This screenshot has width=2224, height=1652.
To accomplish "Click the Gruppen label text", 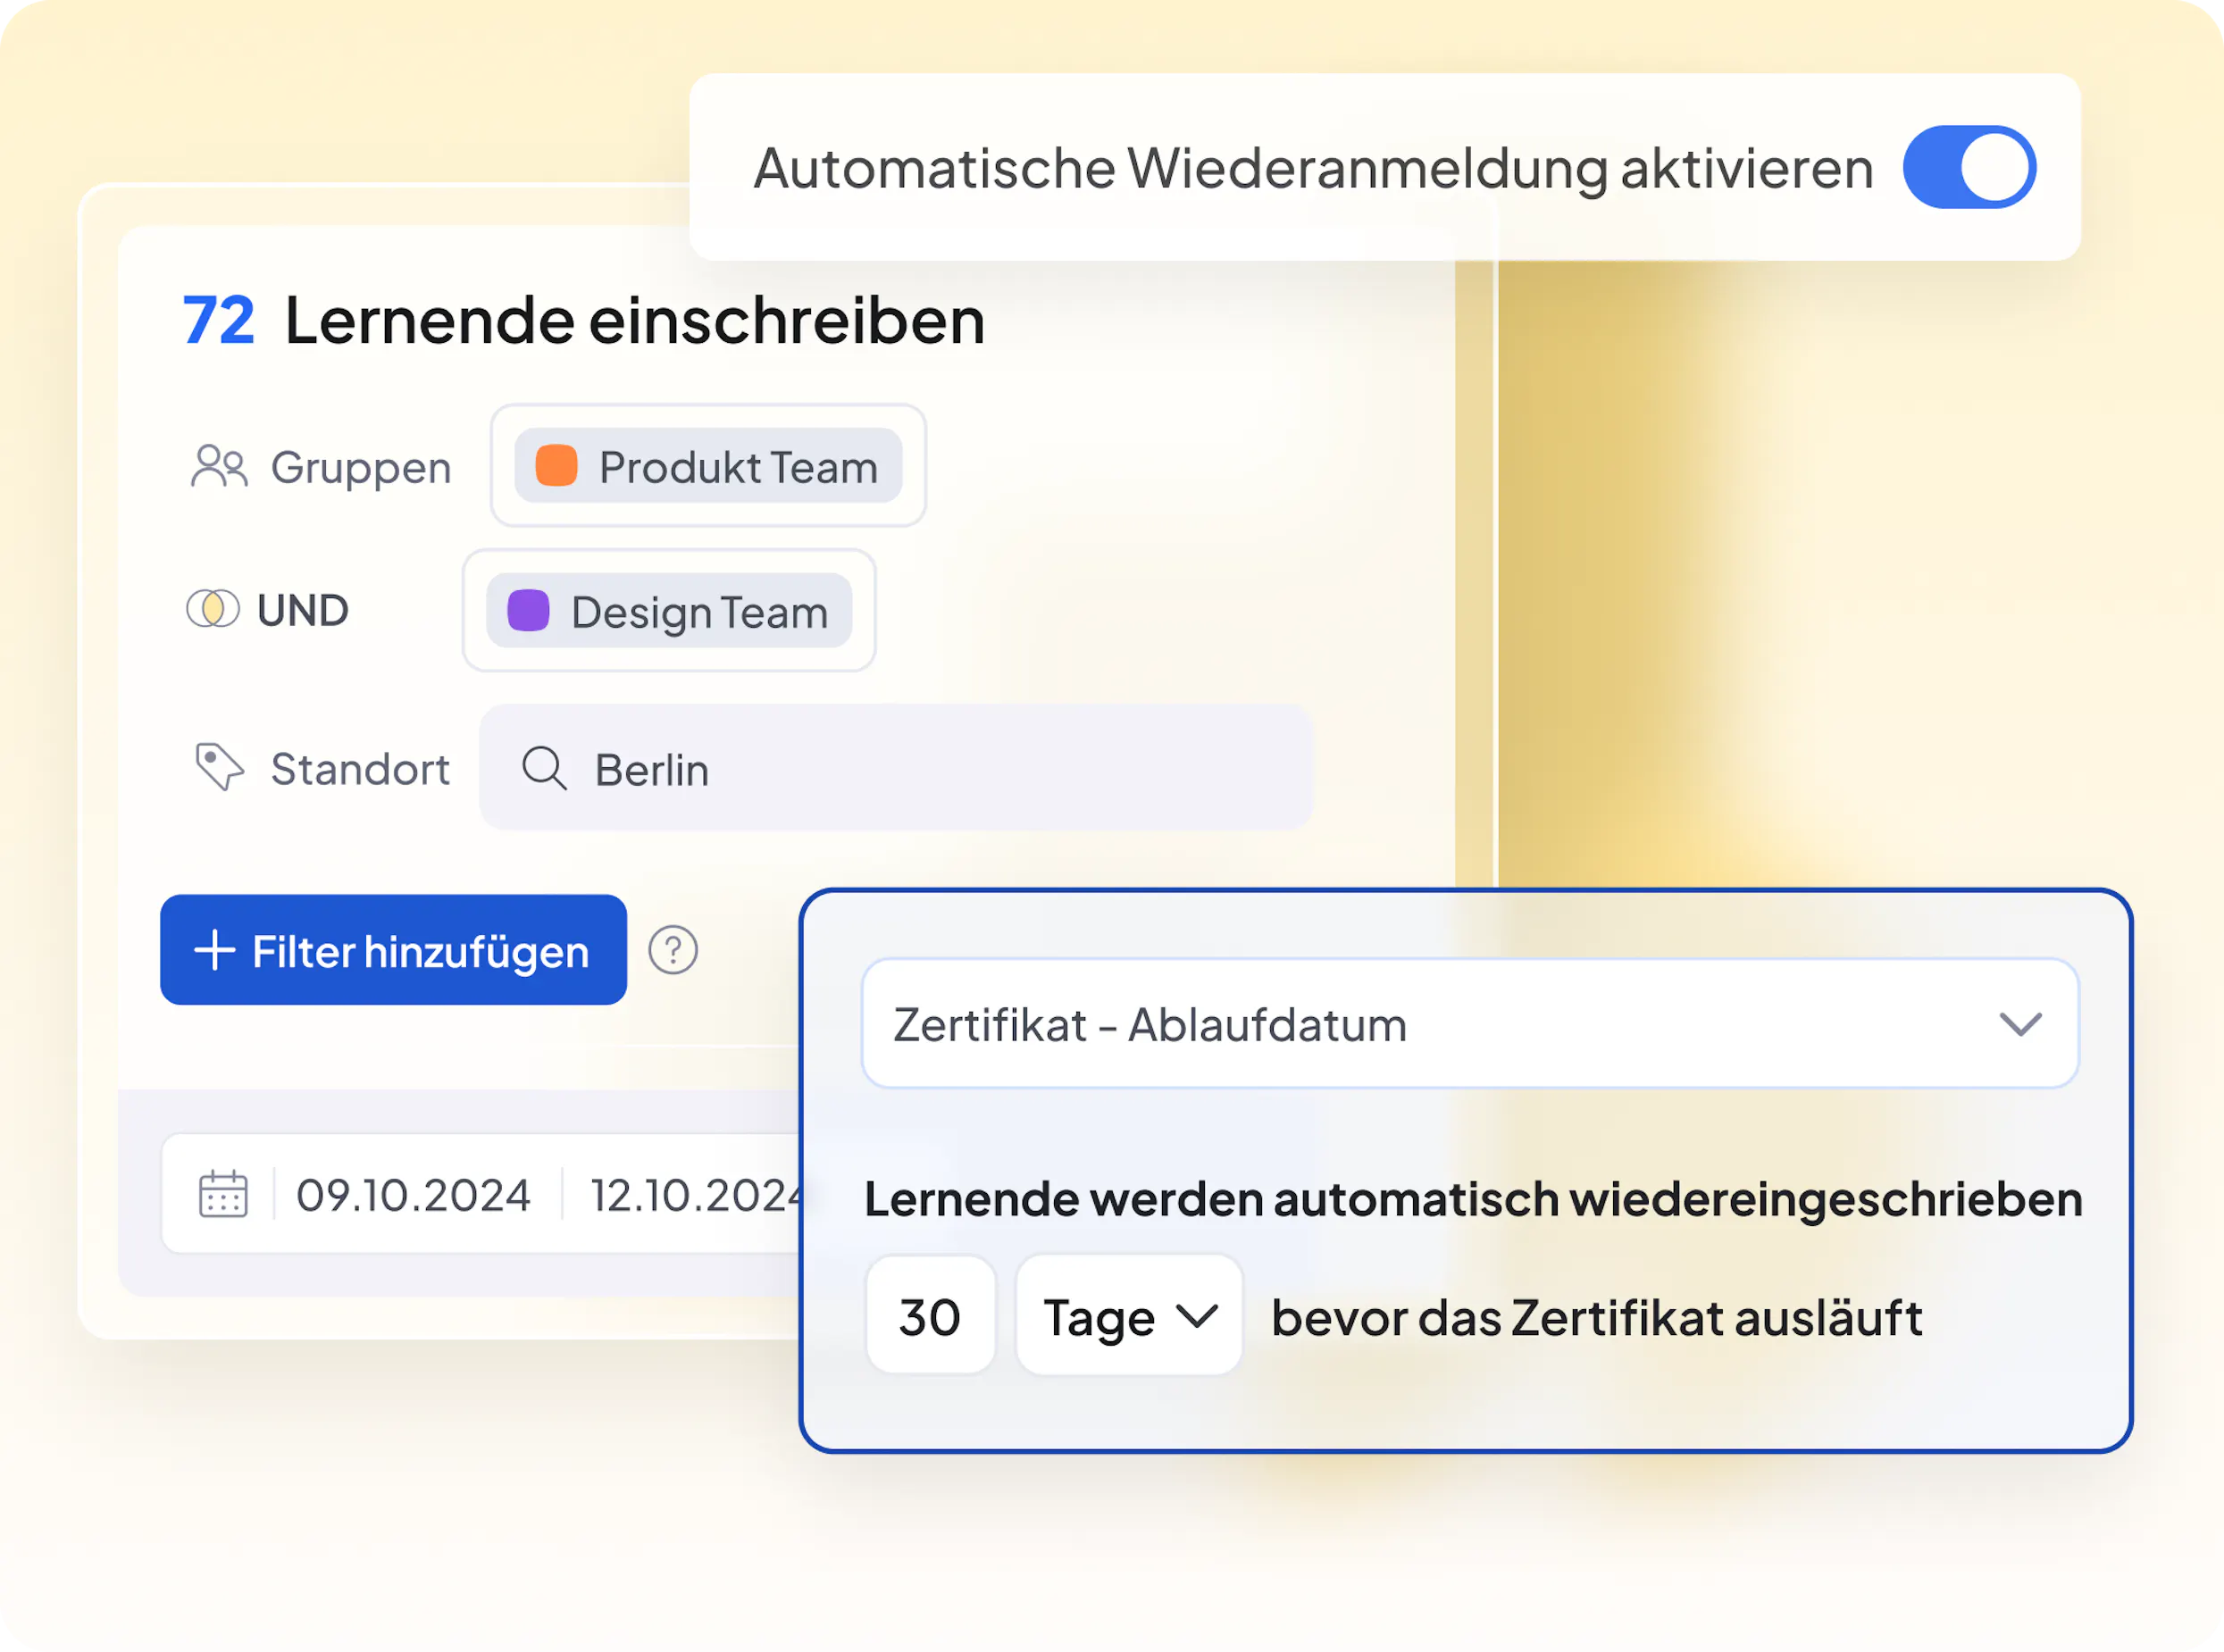I will [x=361, y=468].
